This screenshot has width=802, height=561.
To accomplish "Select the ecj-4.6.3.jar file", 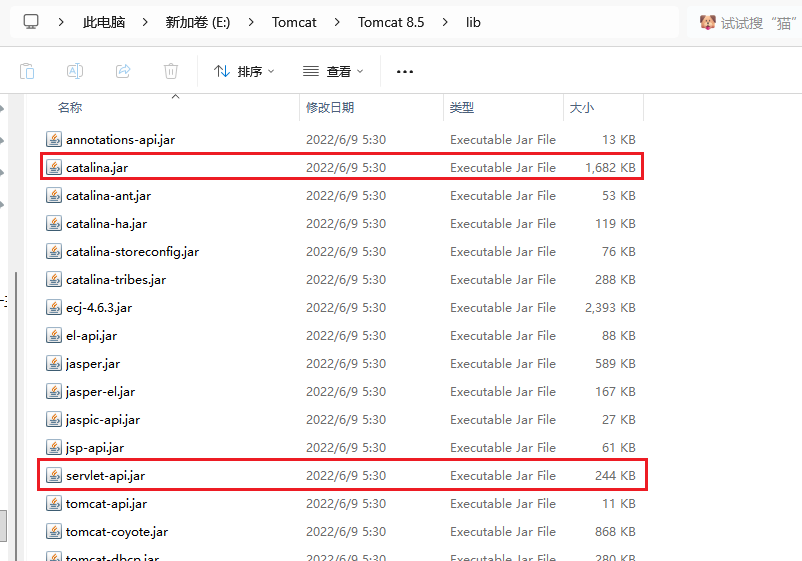I will click(99, 308).
